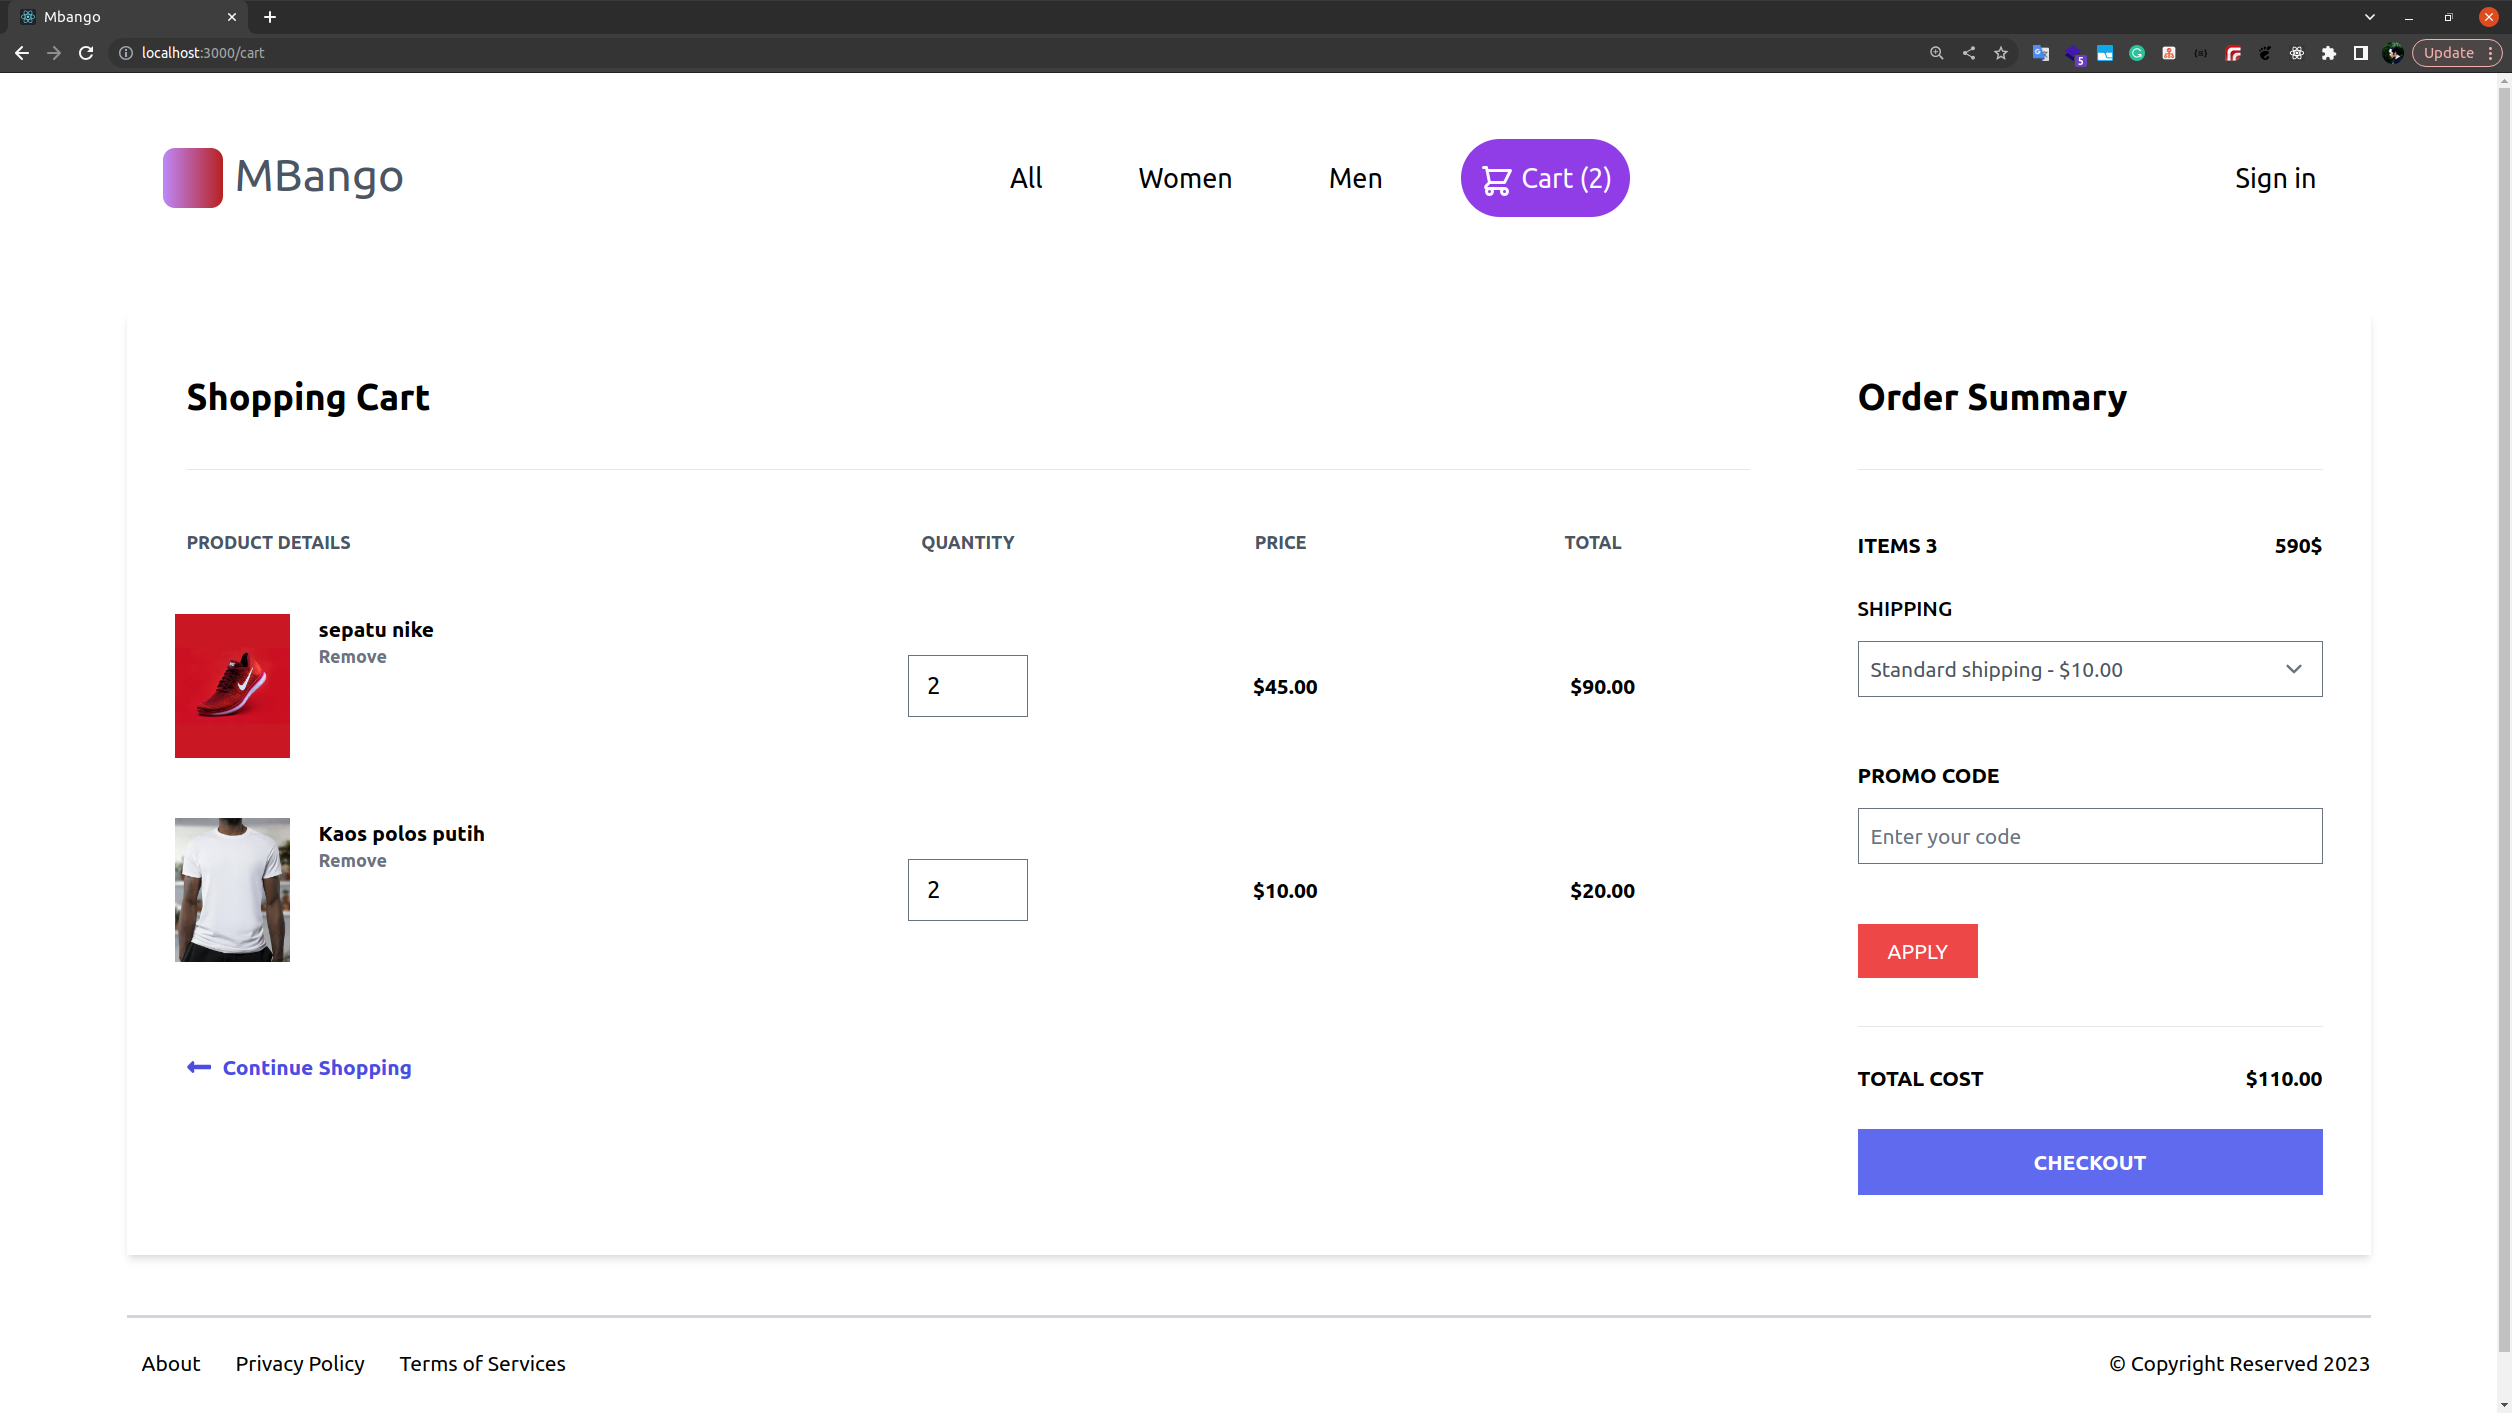The height and width of the screenshot is (1413, 2512).
Task: Open the Grammarly extension icon
Action: point(2137,53)
